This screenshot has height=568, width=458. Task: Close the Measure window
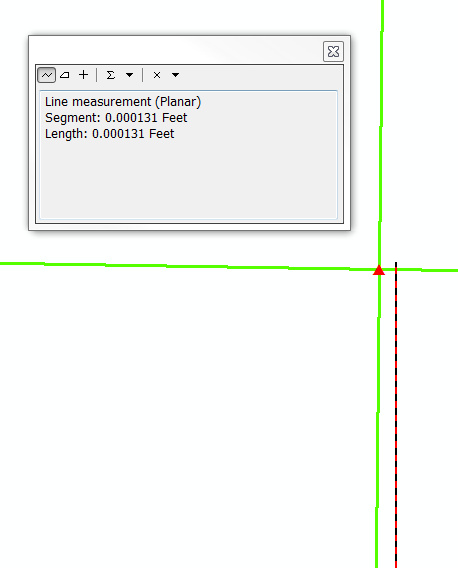point(333,51)
